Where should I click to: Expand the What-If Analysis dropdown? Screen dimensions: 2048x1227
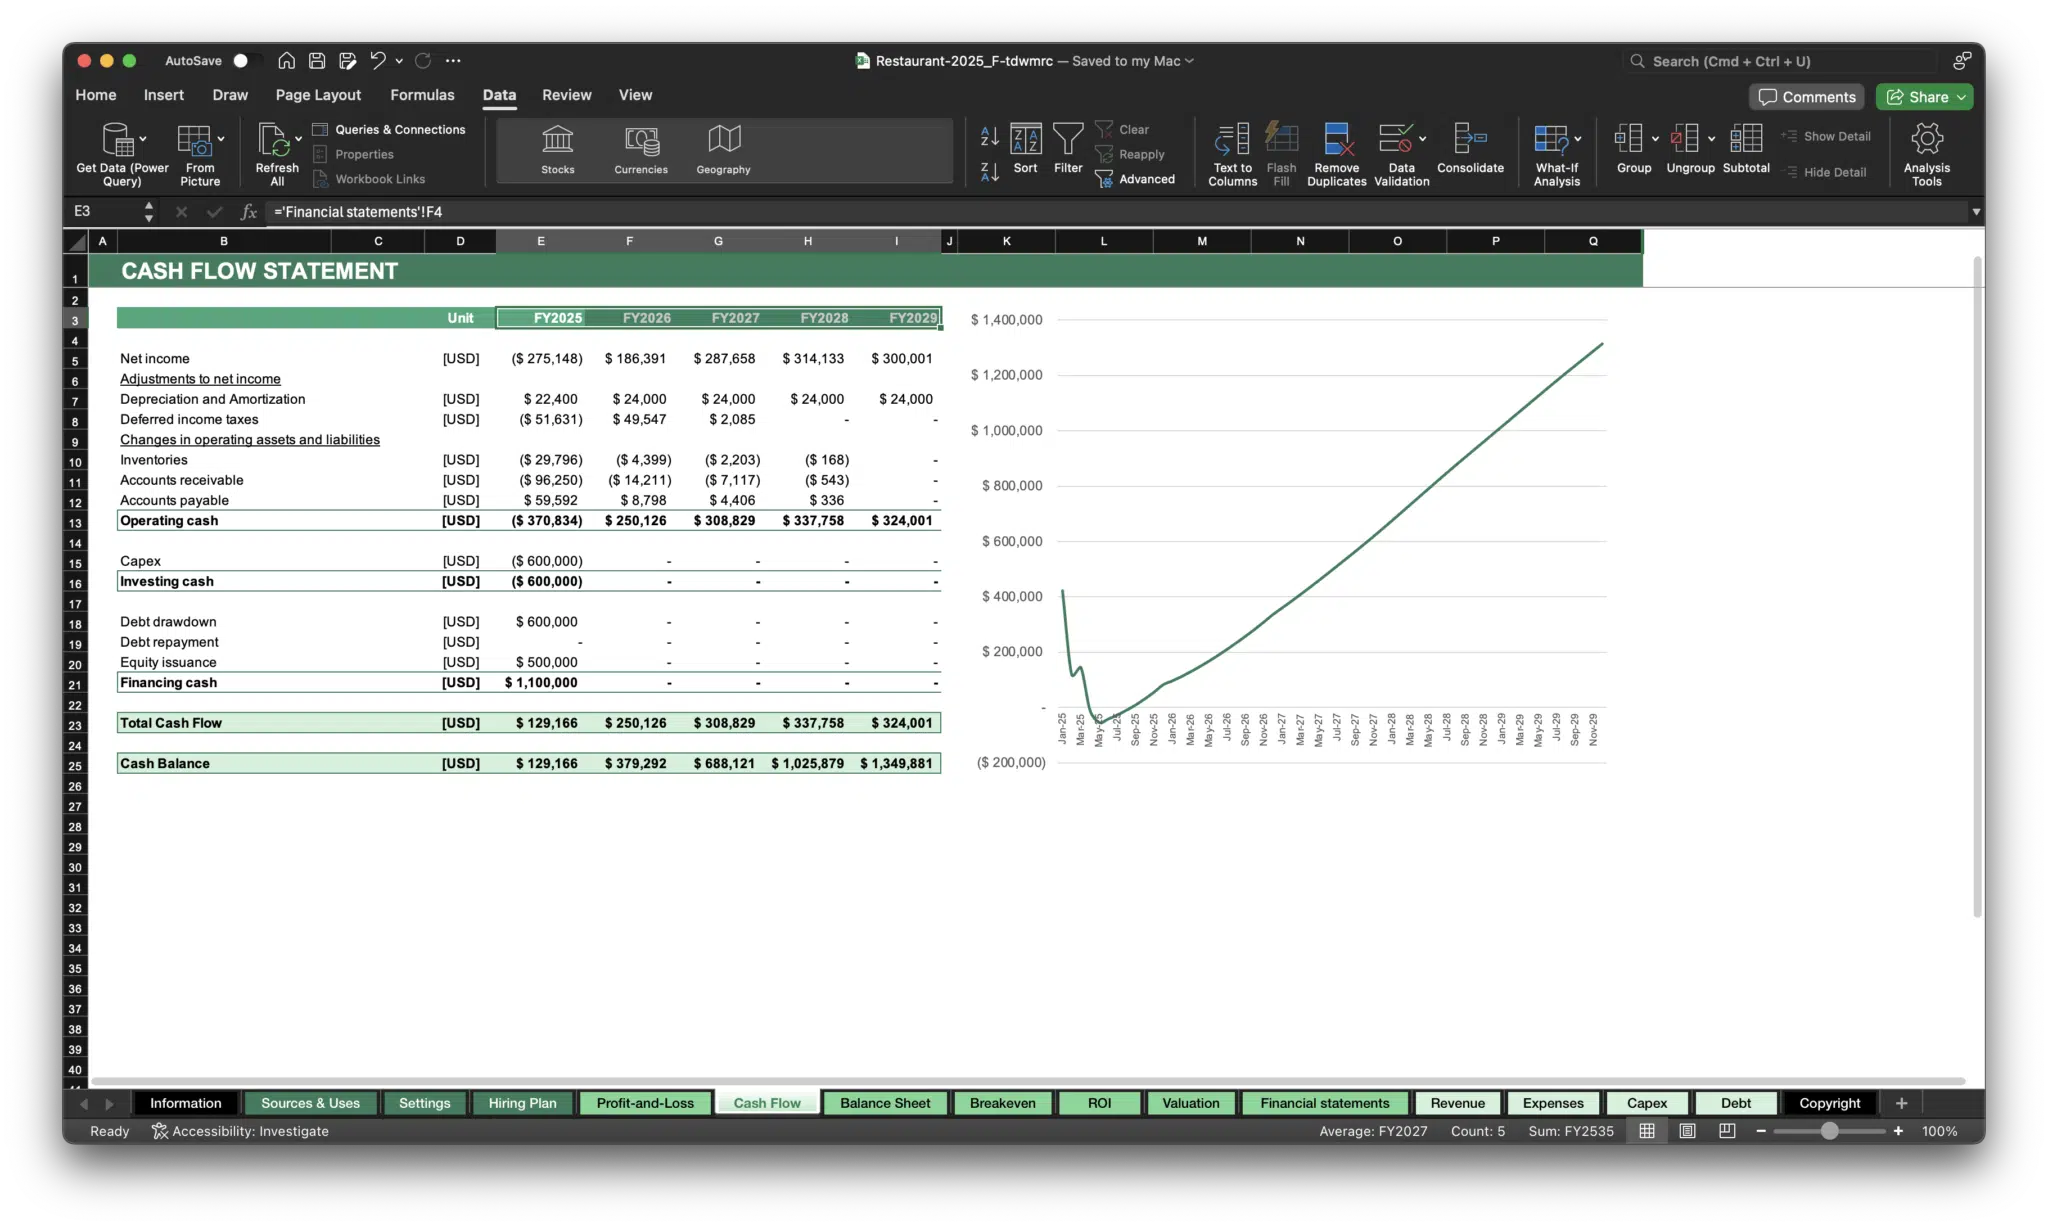[x=1578, y=139]
